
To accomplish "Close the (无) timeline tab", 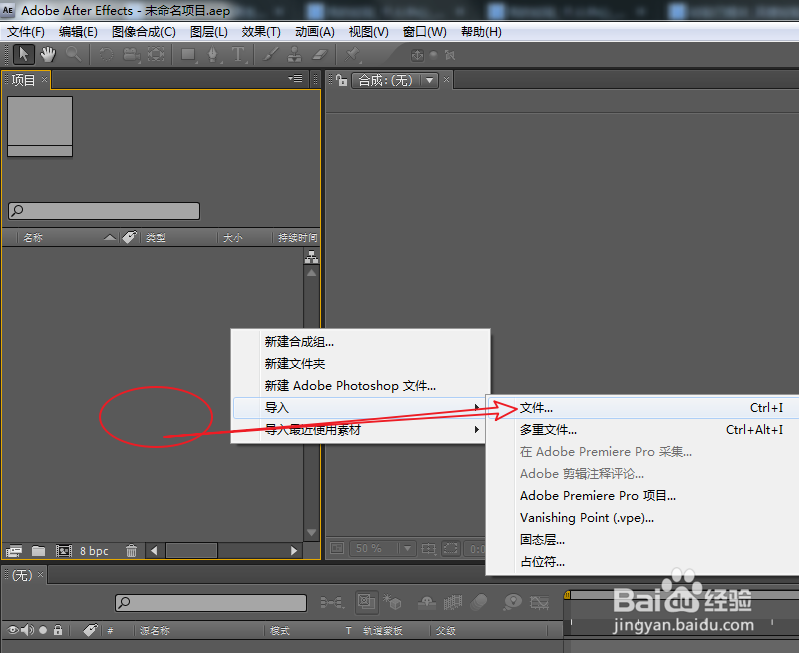I will [x=40, y=575].
